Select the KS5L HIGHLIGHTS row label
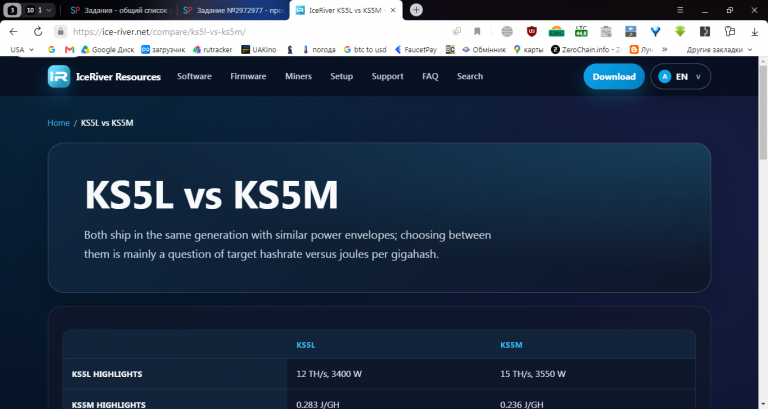Screen dimensions: 768x409 pyautogui.click(x=107, y=374)
